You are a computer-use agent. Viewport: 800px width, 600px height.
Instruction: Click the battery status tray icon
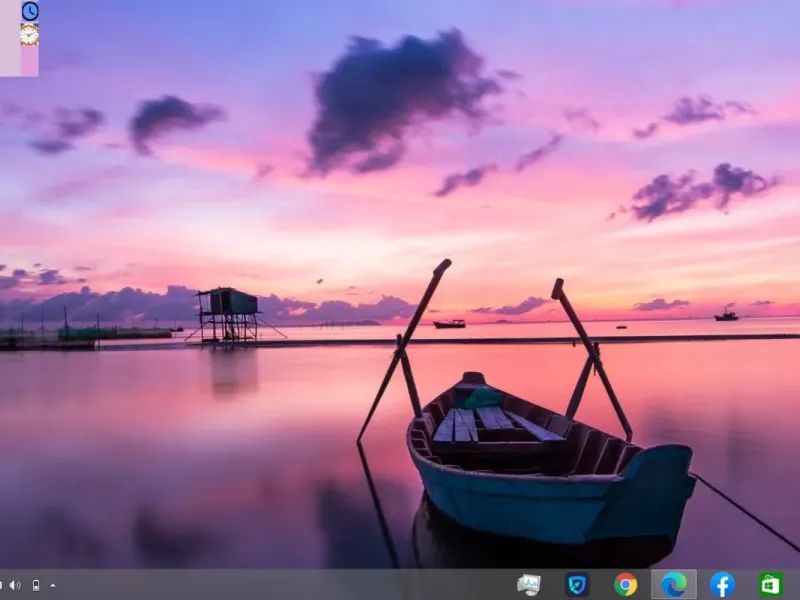[36, 585]
